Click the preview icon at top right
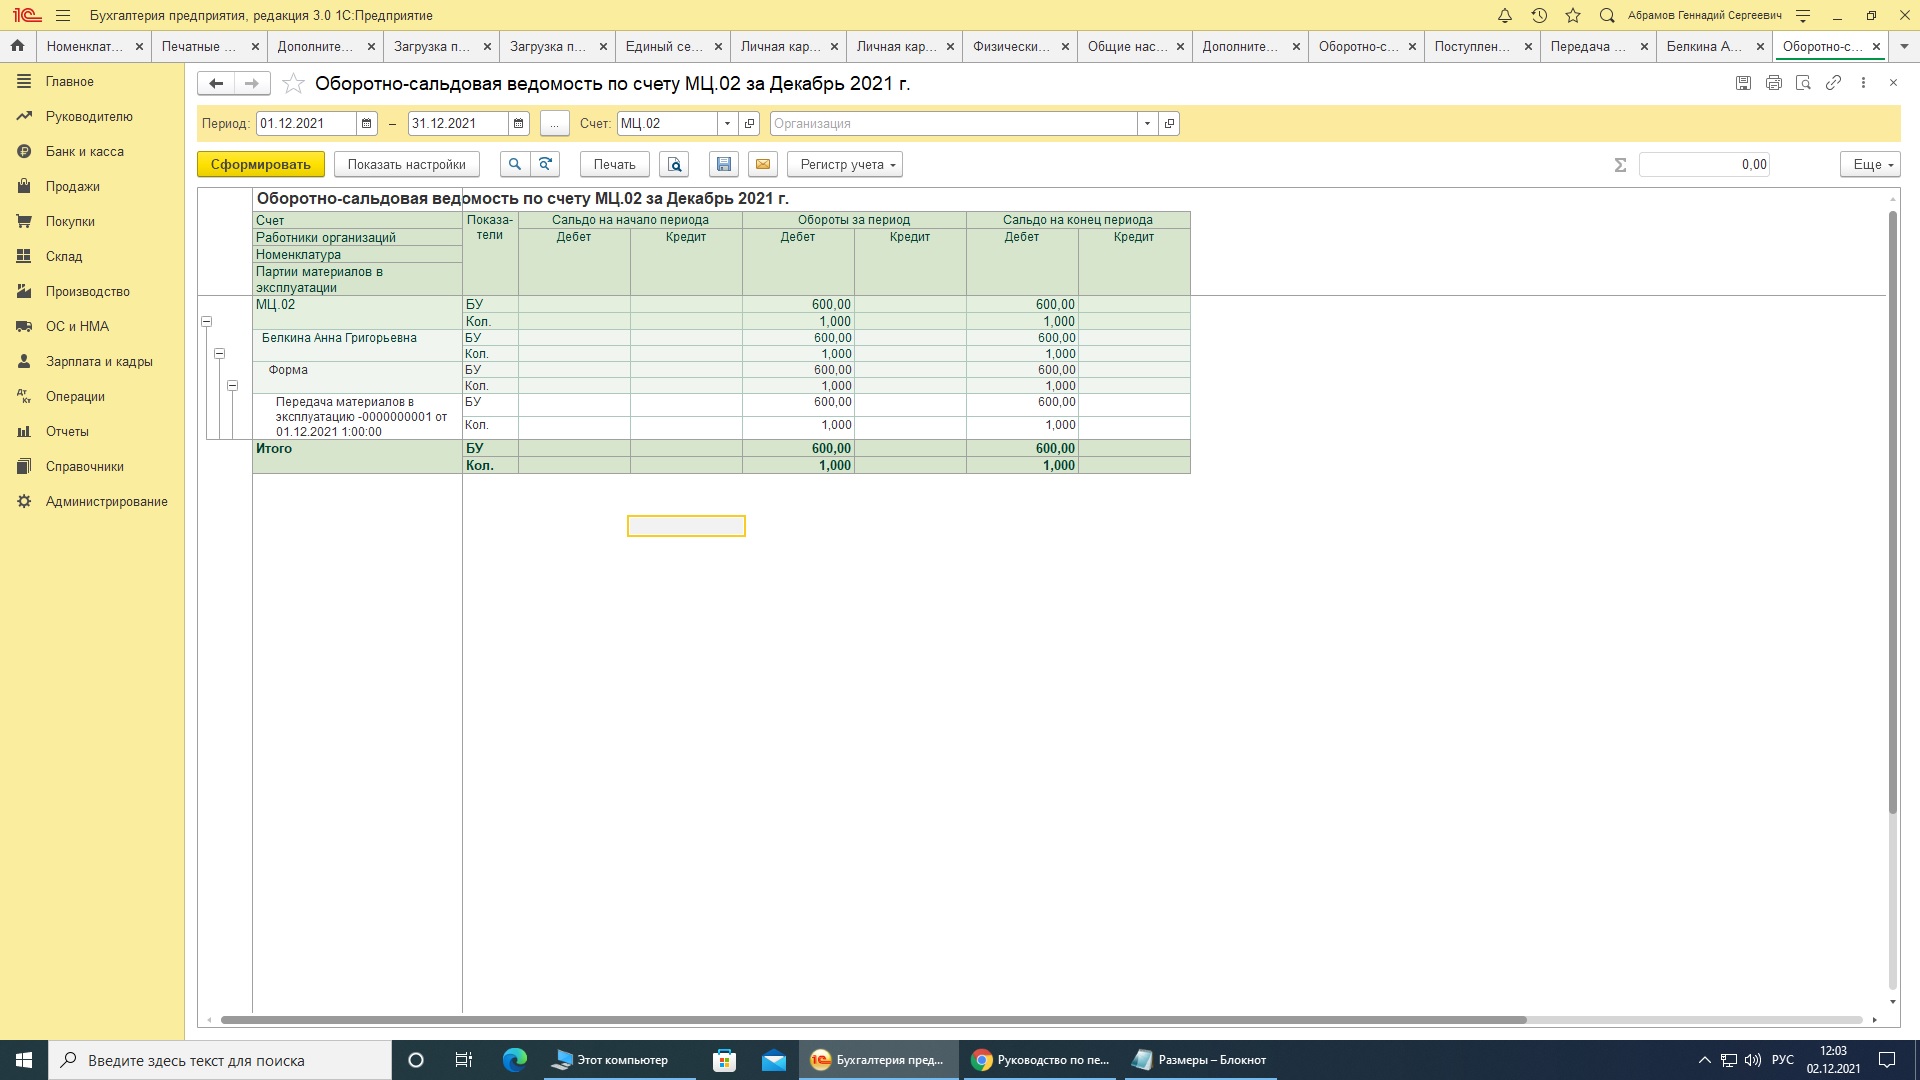This screenshot has height=1080, width=1920. (x=1803, y=83)
